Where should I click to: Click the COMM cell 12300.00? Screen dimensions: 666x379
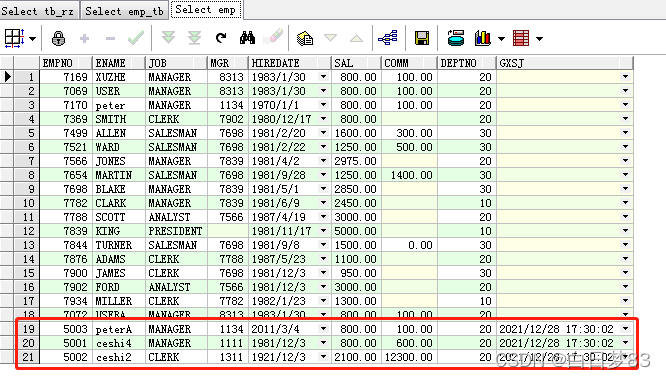[409, 357]
